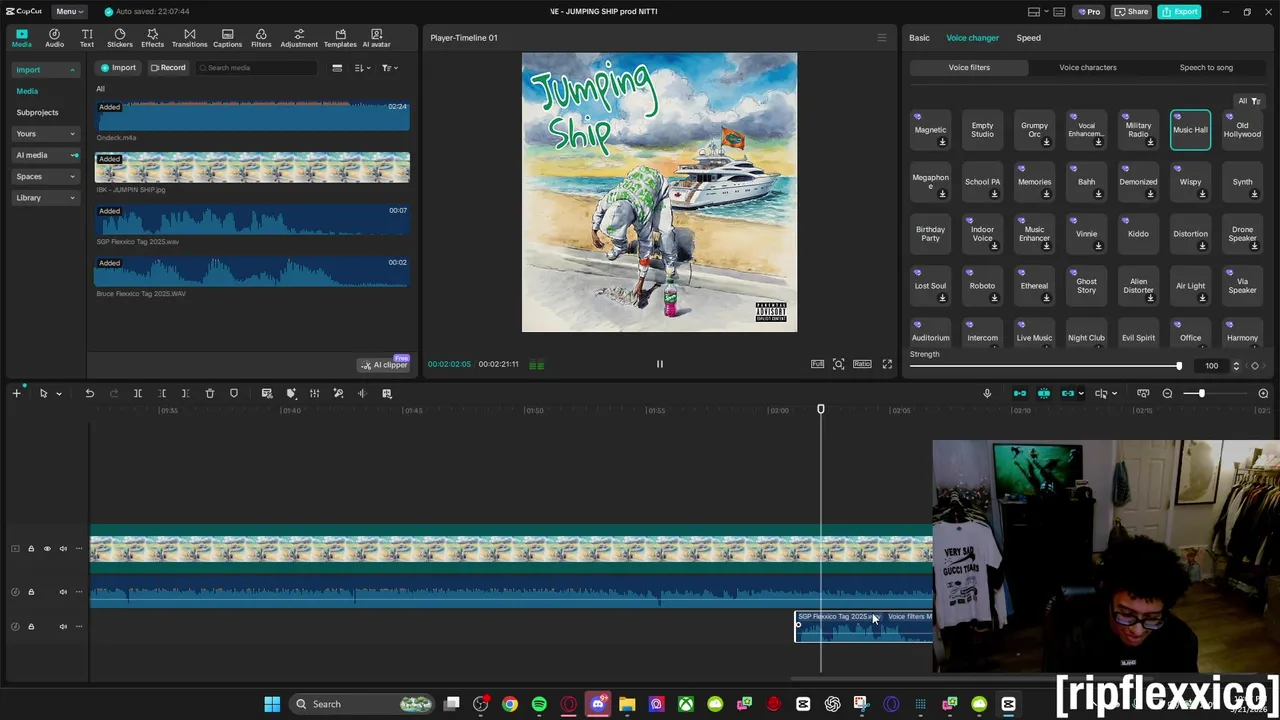This screenshot has height=720, width=1280.
Task: Expand the Yours section in sidebar
Action: [46, 134]
